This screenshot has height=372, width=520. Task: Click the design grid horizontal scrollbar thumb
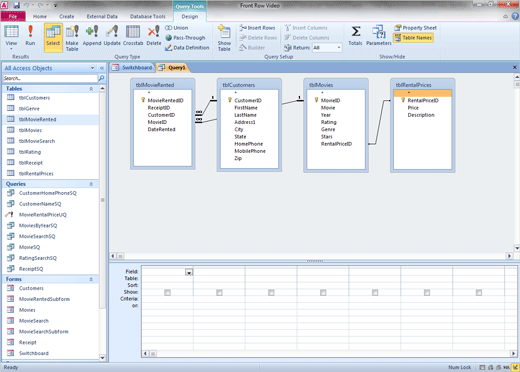[x=153, y=354]
